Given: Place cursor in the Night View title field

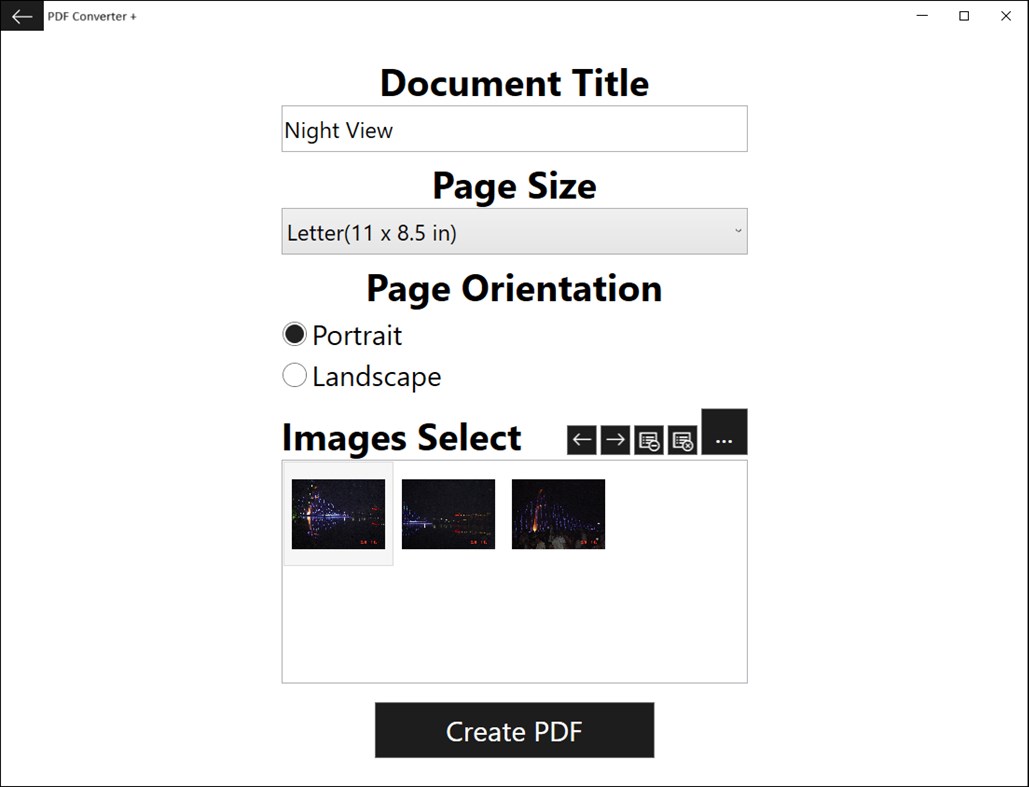Looking at the screenshot, I should pyautogui.click(x=514, y=128).
